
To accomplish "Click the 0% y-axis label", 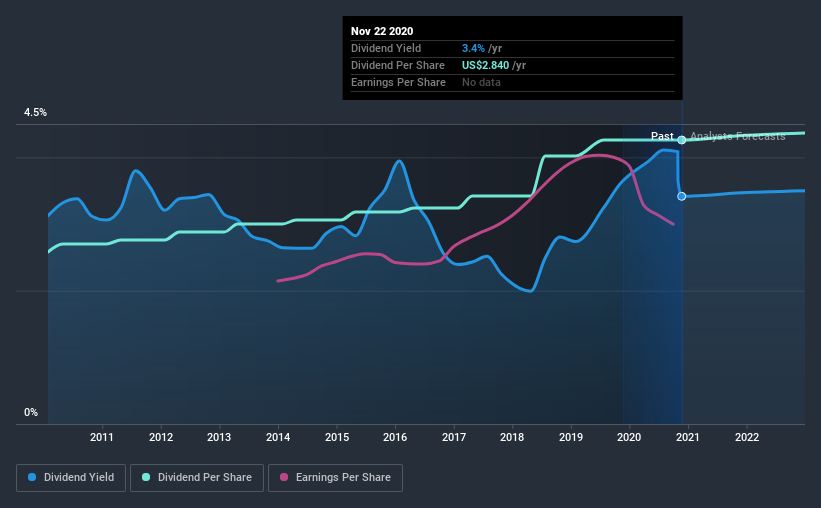I will click(31, 413).
